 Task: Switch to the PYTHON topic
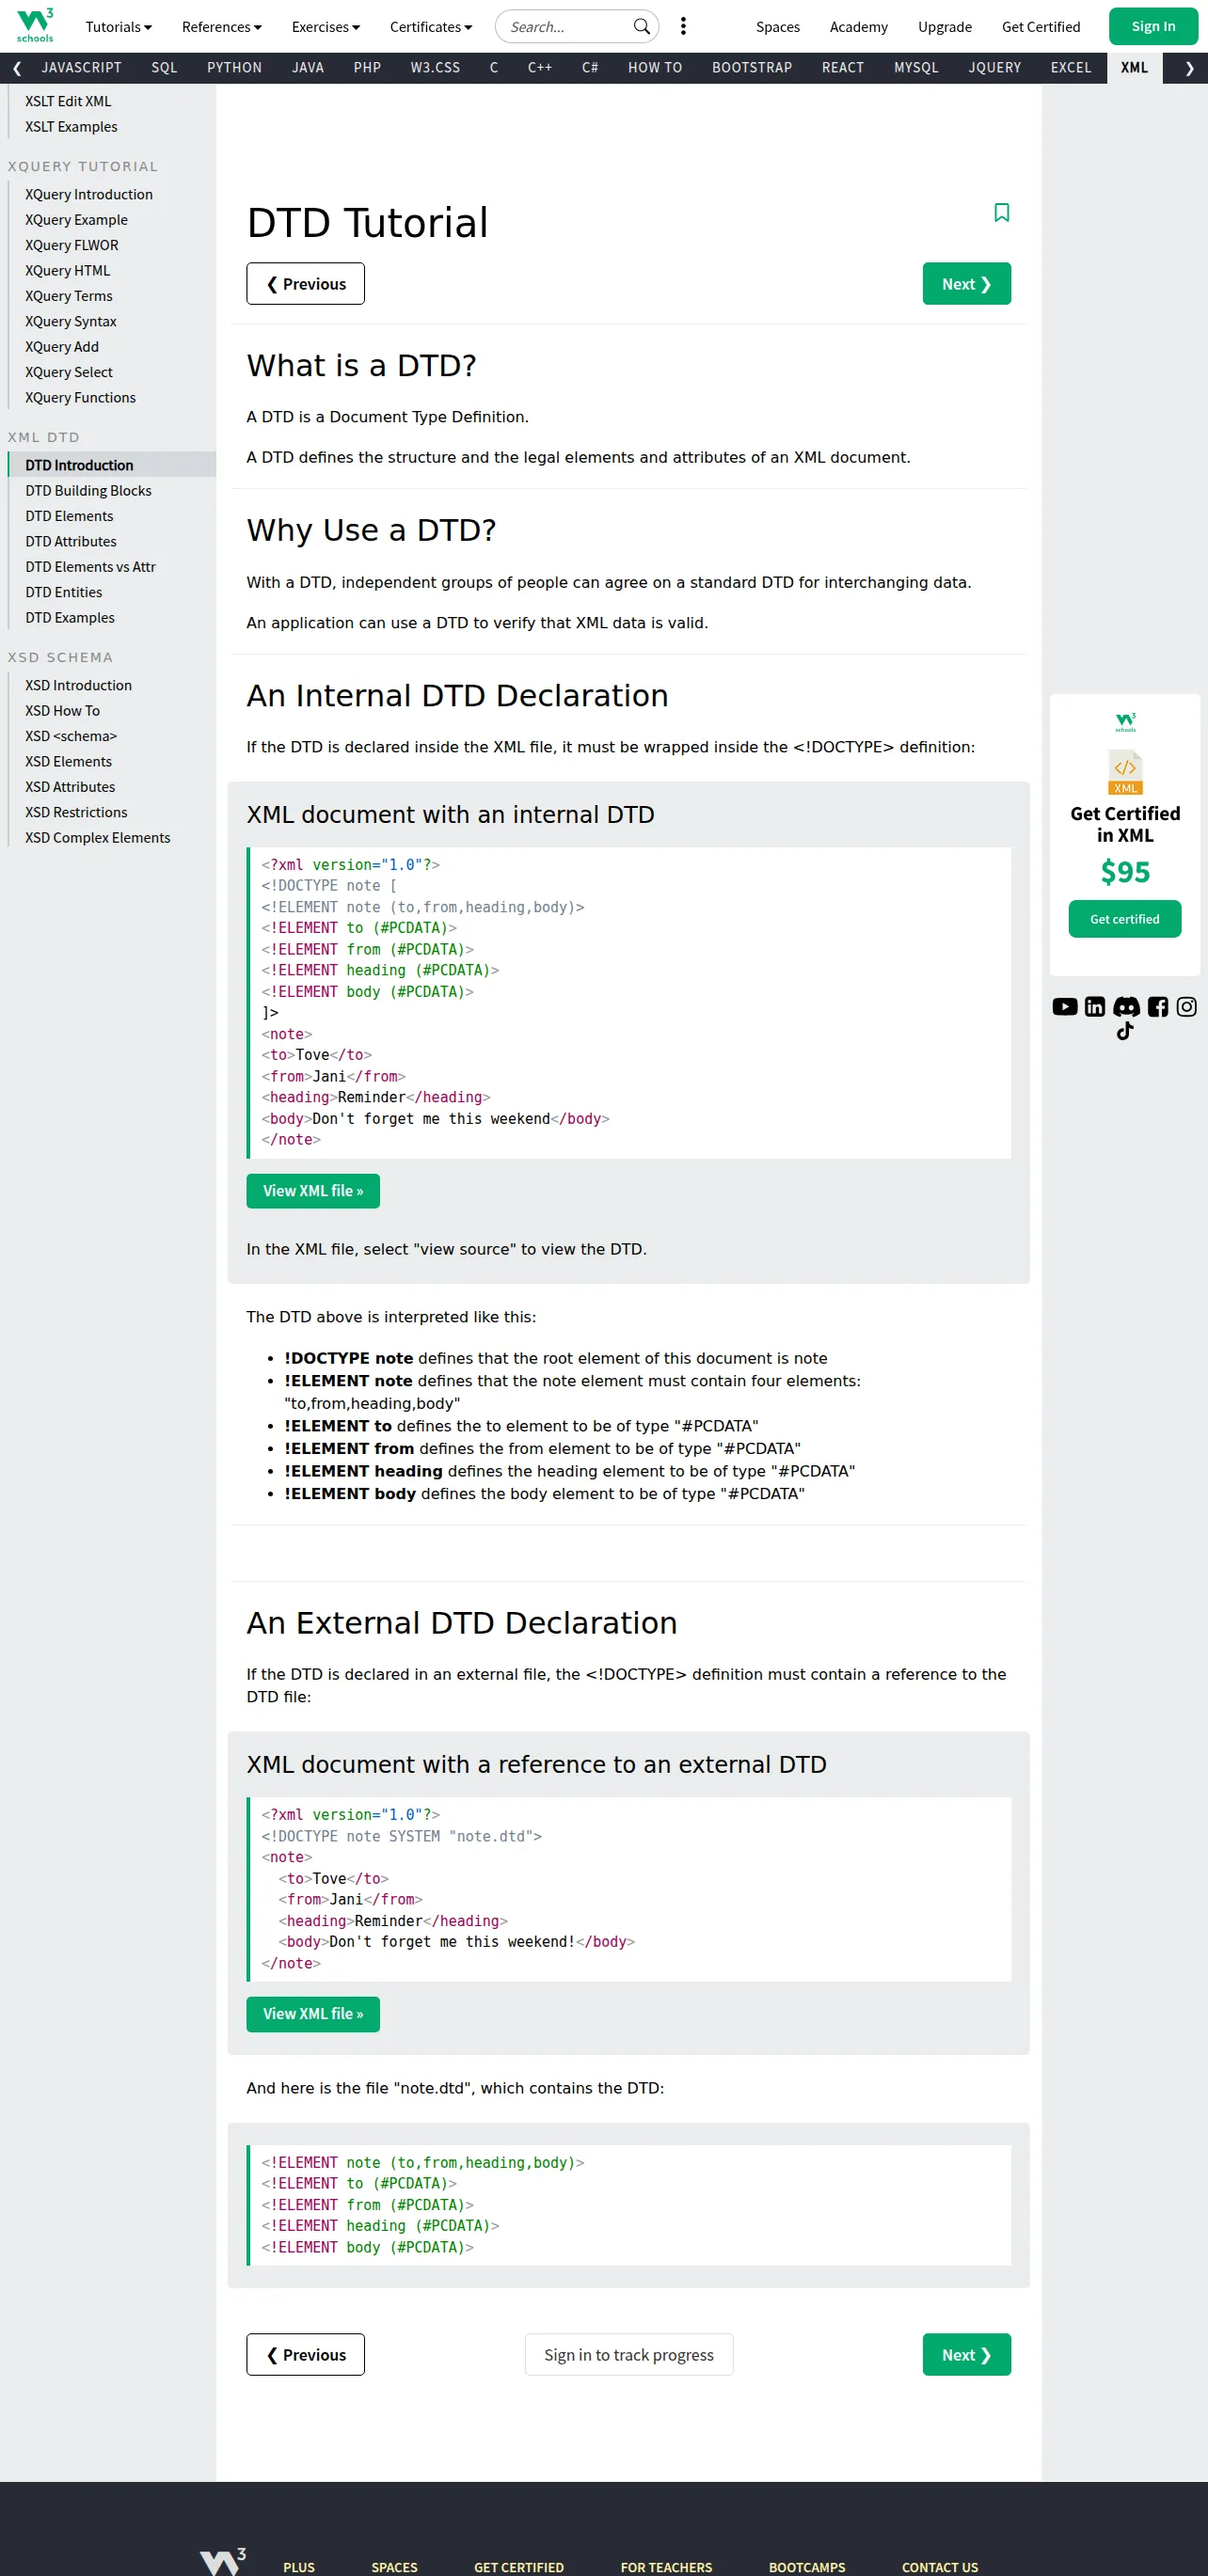pos(235,68)
